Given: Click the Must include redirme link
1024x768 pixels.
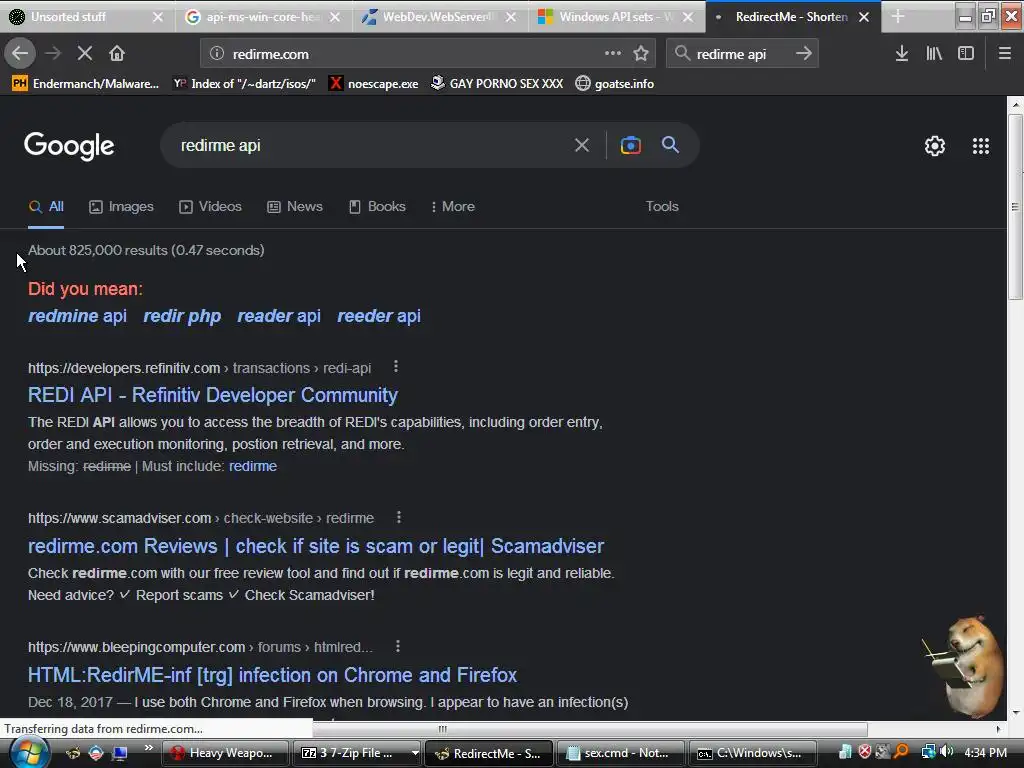Looking at the screenshot, I should point(253,466).
